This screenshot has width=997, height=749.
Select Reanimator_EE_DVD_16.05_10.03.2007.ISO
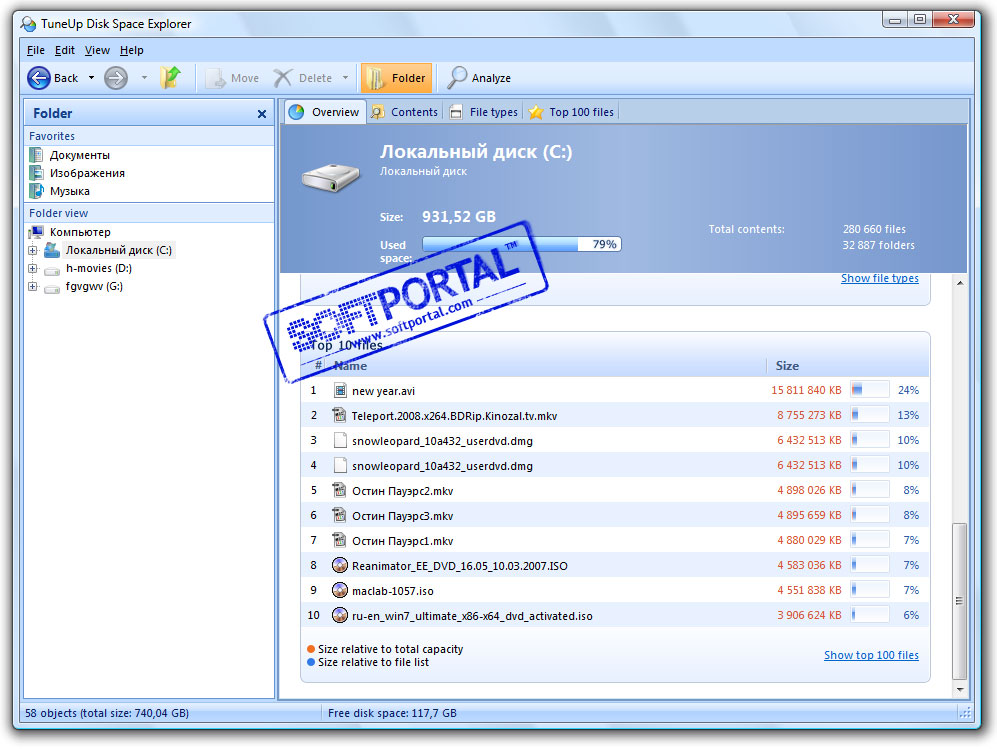(460, 566)
